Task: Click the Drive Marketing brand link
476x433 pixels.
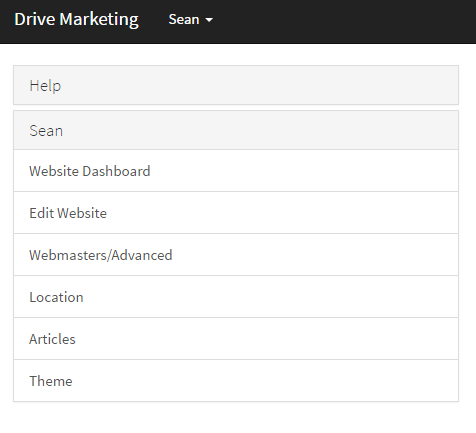Action: (x=76, y=19)
